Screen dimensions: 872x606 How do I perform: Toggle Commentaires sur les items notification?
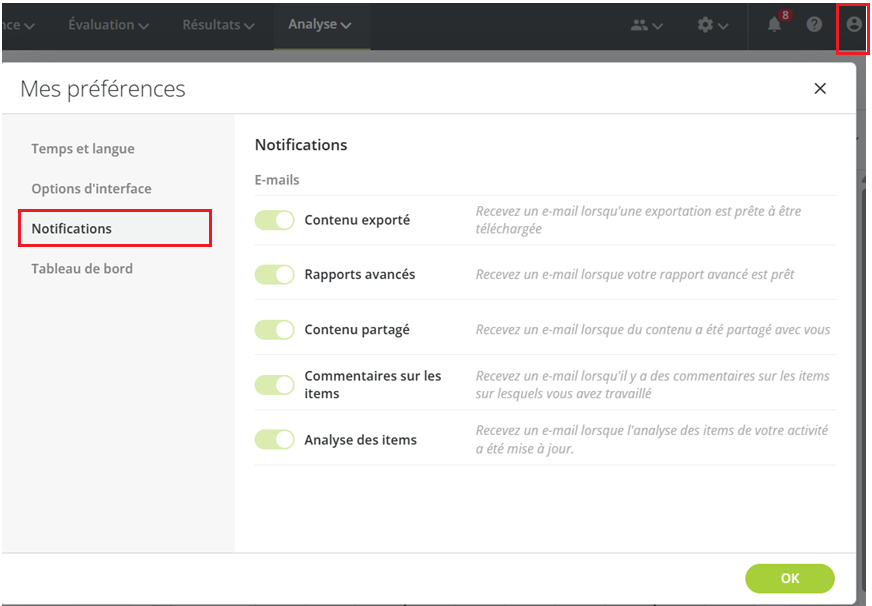point(275,385)
